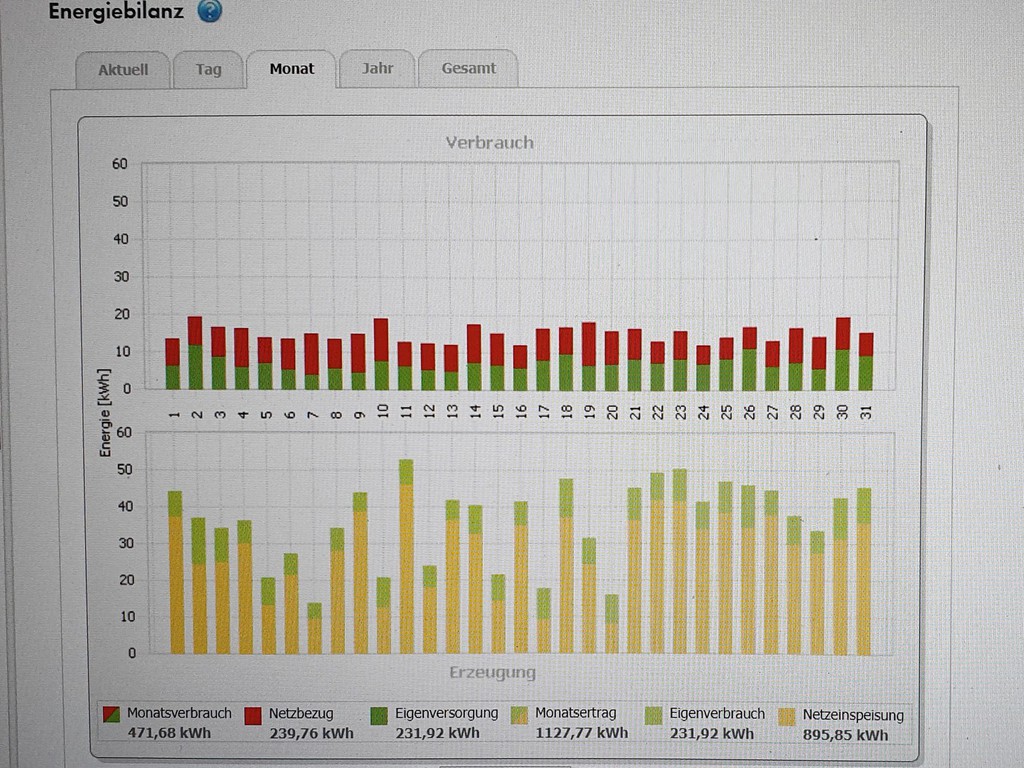The image size is (1024, 768).
Task: Click the day 23 production bar
Action: [x=680, y=565]
